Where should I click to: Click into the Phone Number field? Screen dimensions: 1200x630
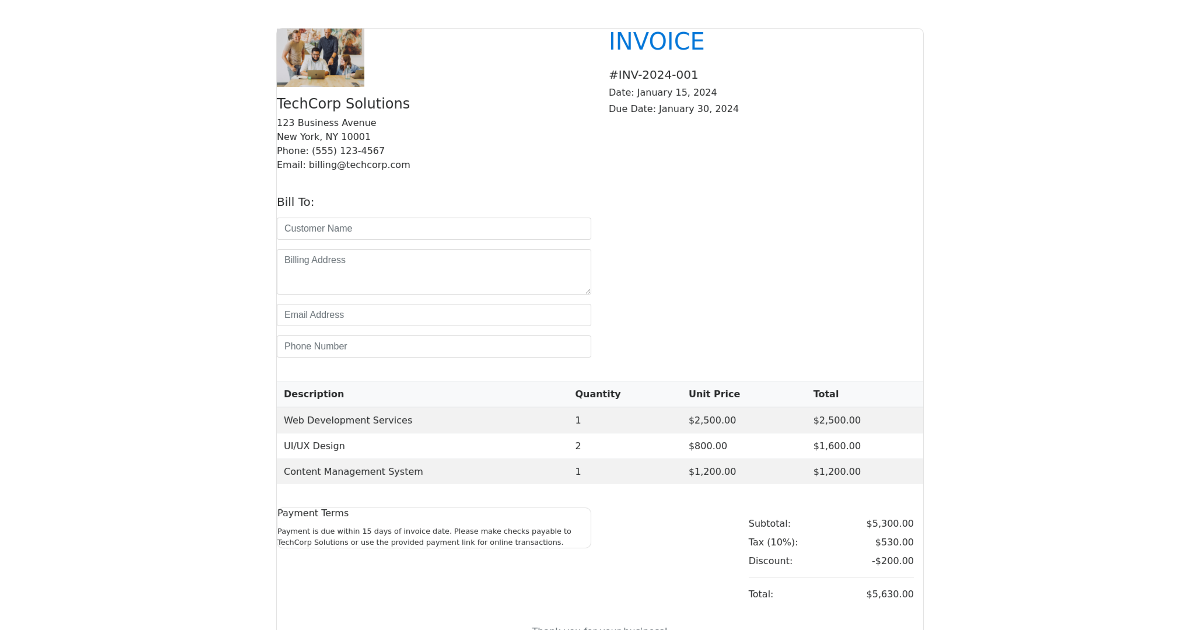click(x=433, y=346)
